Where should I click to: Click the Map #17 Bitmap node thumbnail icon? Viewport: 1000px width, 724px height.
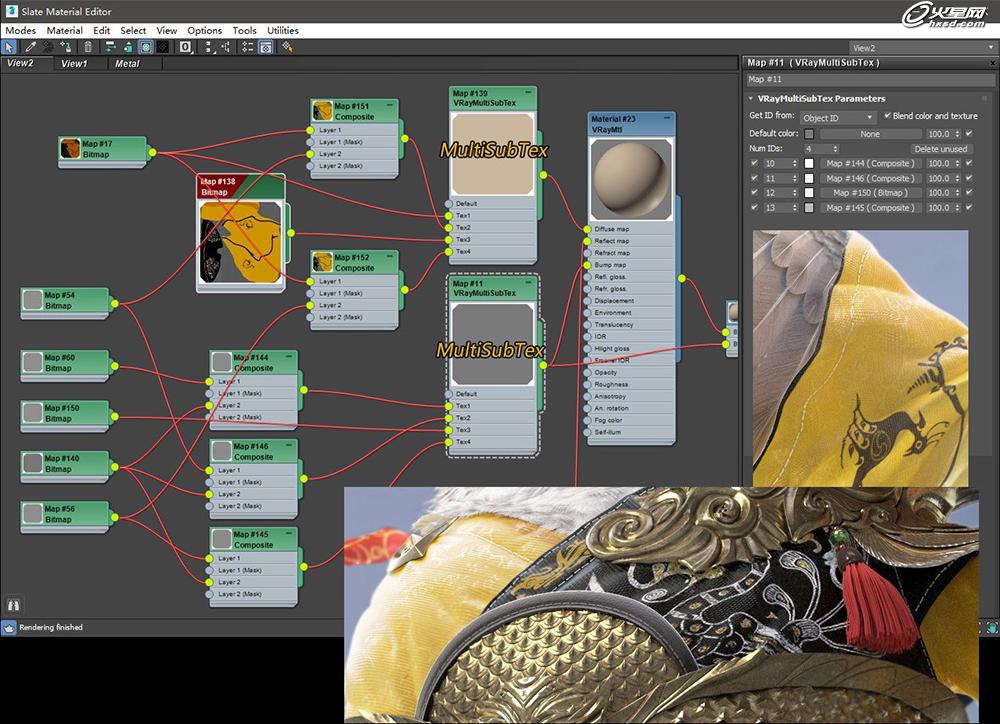coord(70,149)
